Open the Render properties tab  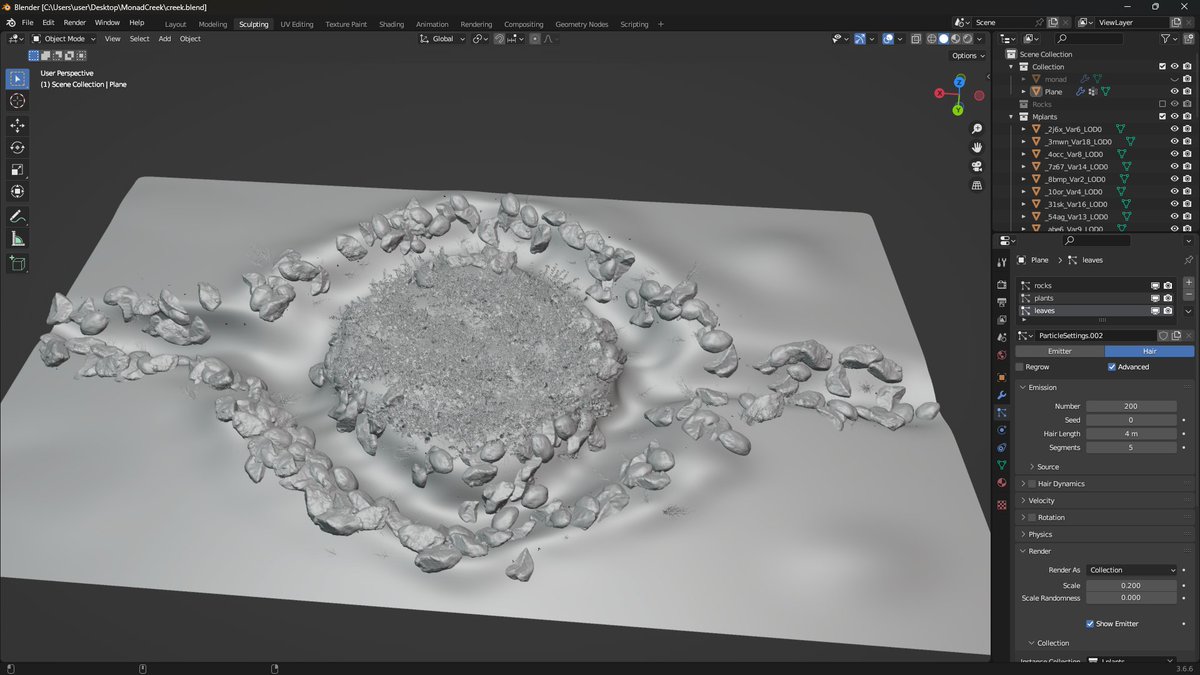point(1002,285)
